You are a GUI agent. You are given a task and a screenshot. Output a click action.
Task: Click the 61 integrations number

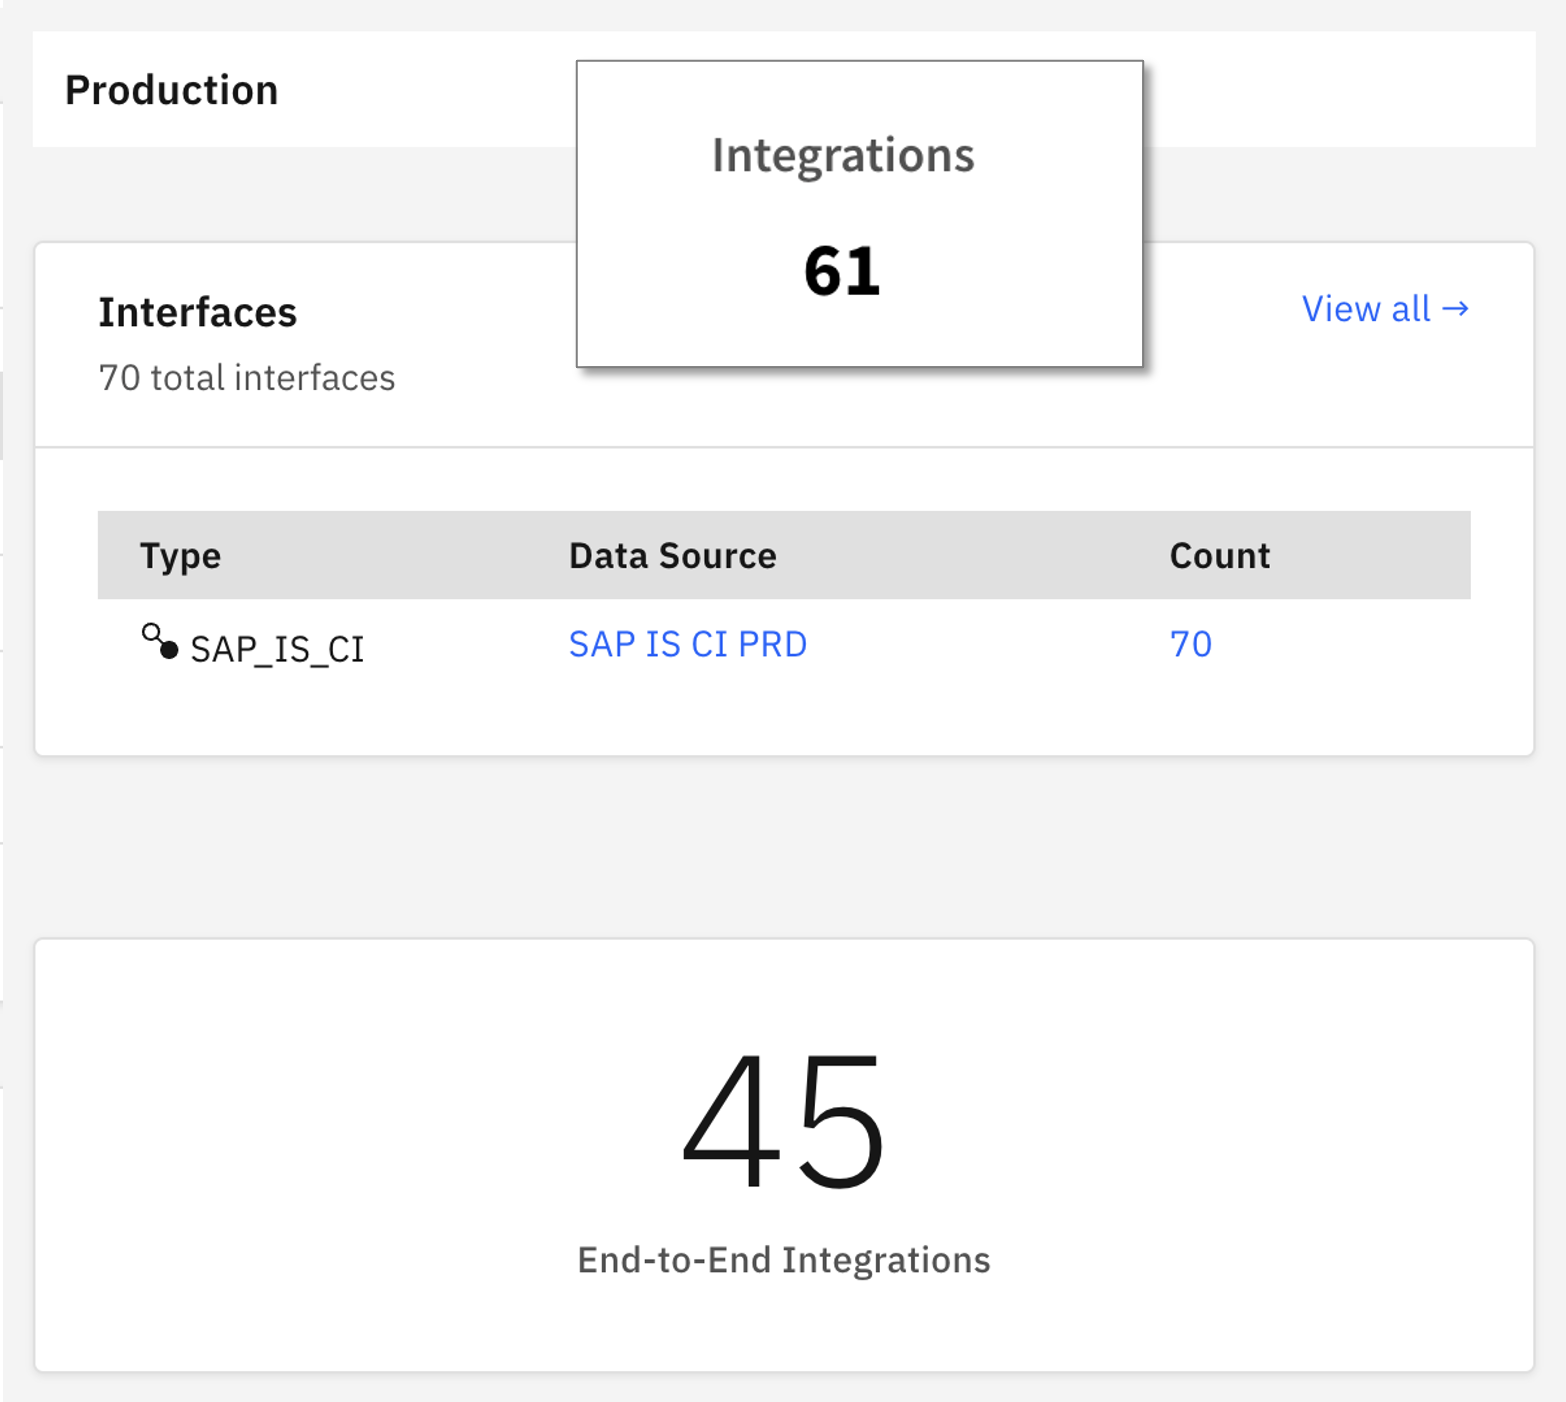tap(842, 271)
